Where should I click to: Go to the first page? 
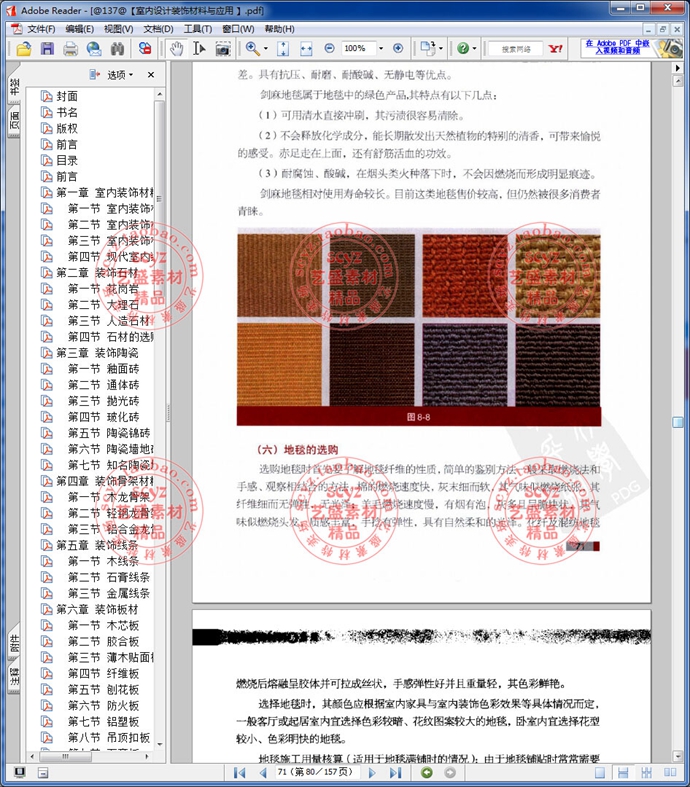[x=239, y=772]
